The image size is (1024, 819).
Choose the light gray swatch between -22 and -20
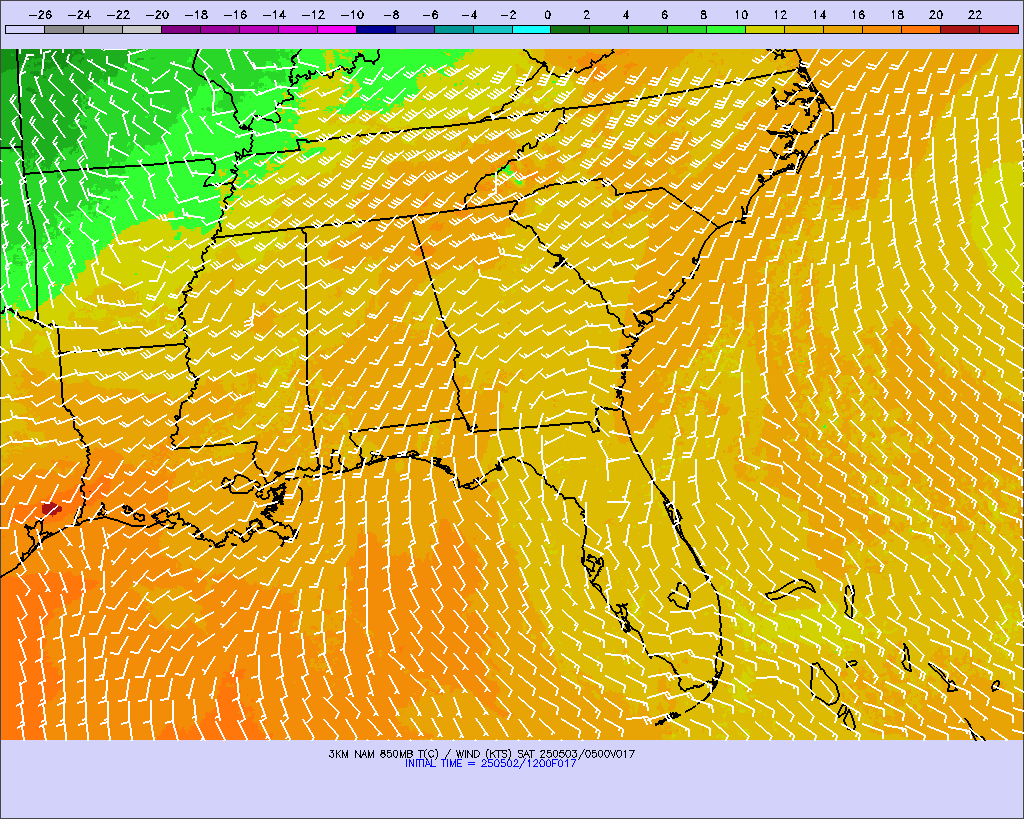pyautogui.click(x=142, y=29)
